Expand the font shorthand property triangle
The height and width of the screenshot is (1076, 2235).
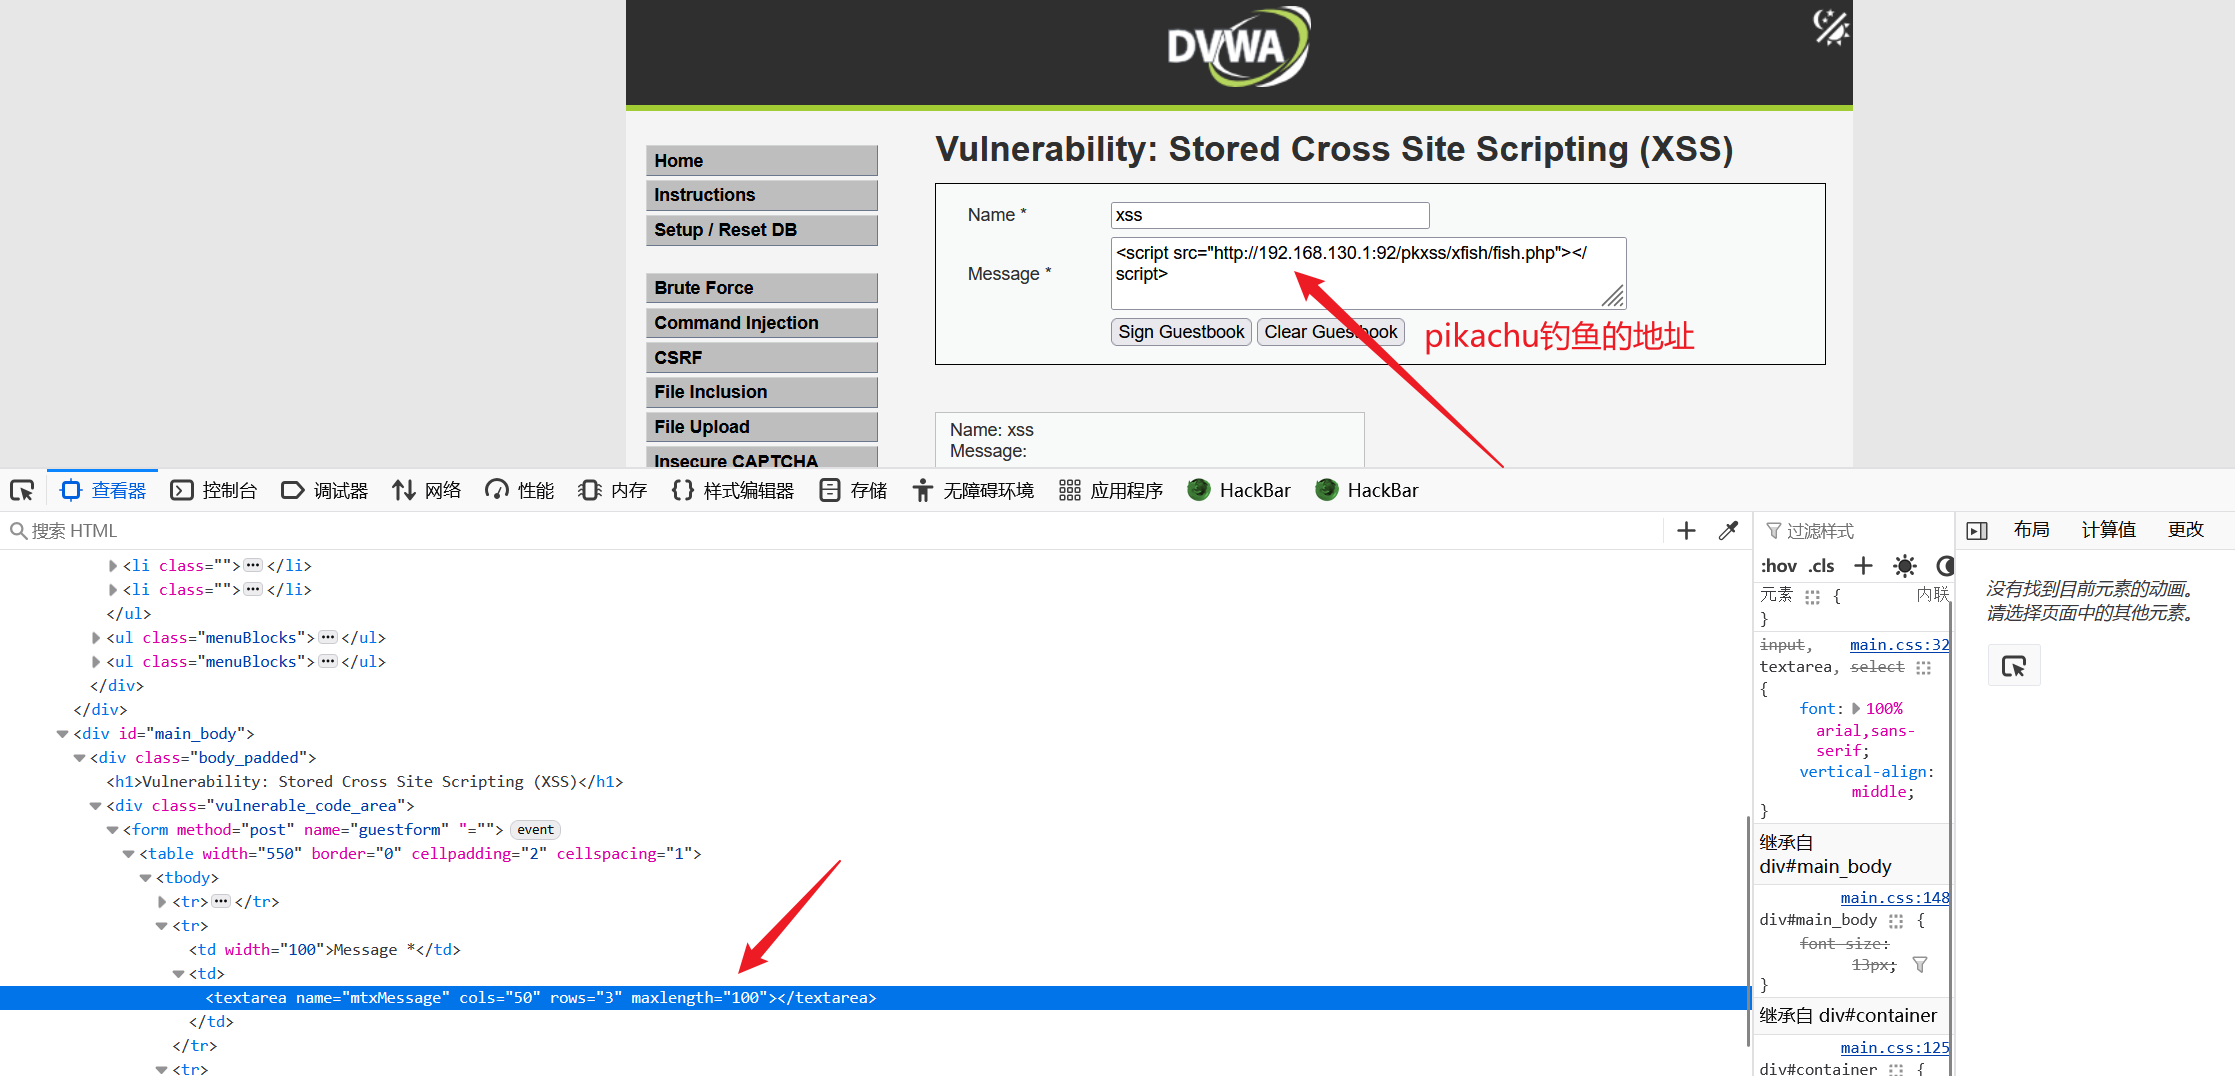tap(1856, 709)
